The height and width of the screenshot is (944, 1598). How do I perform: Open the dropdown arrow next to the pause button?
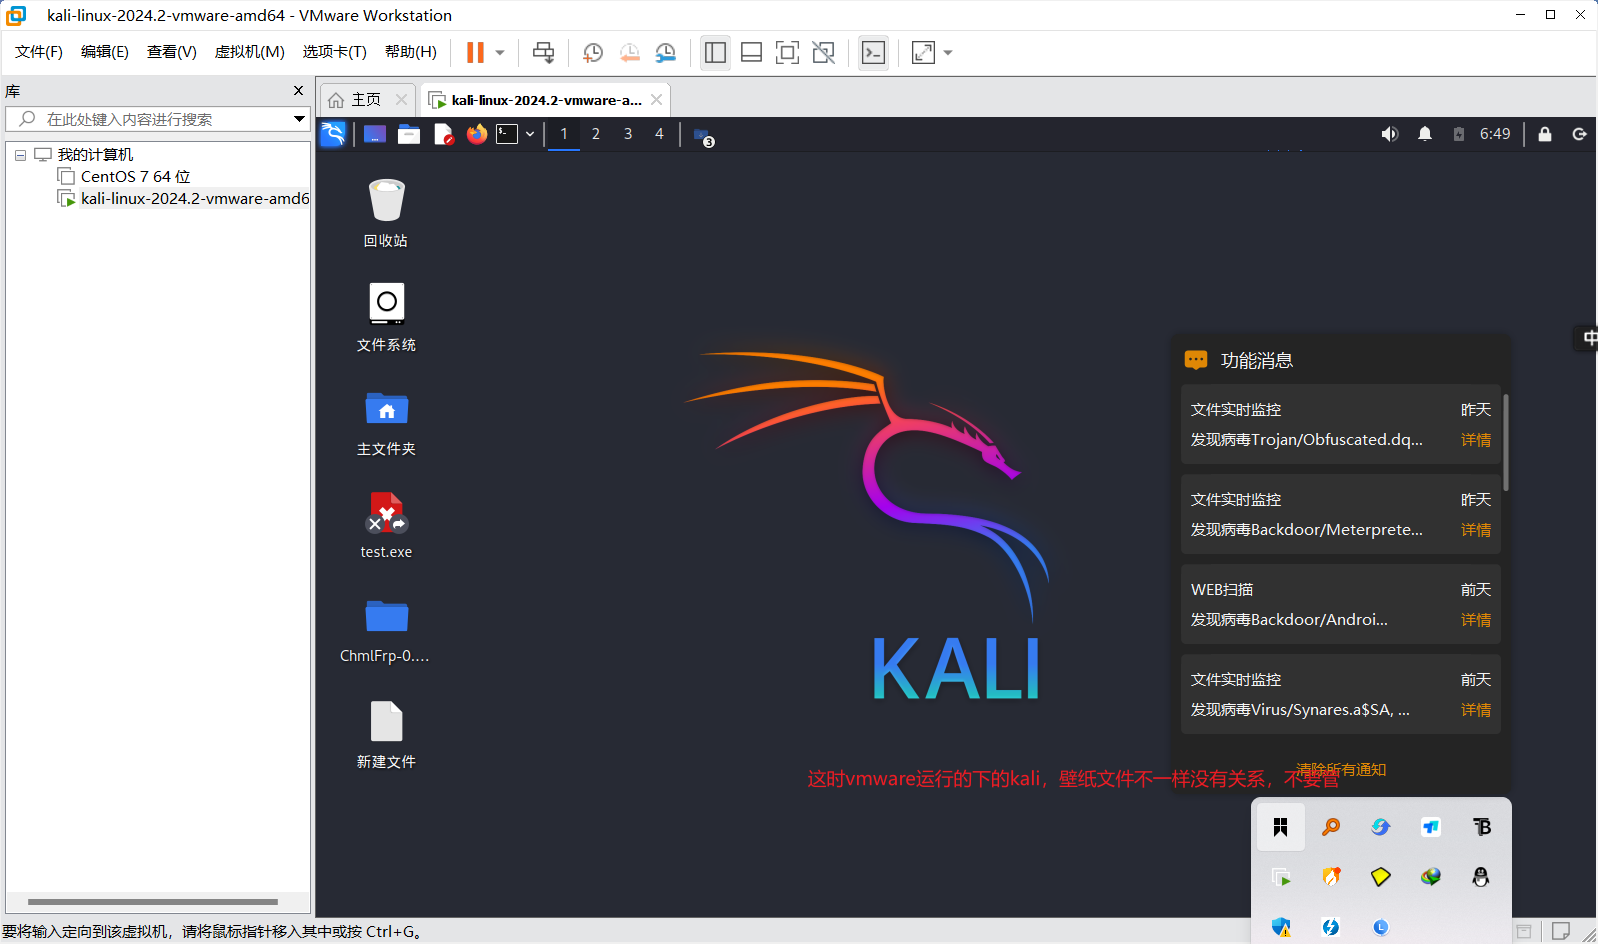(500, 52)
